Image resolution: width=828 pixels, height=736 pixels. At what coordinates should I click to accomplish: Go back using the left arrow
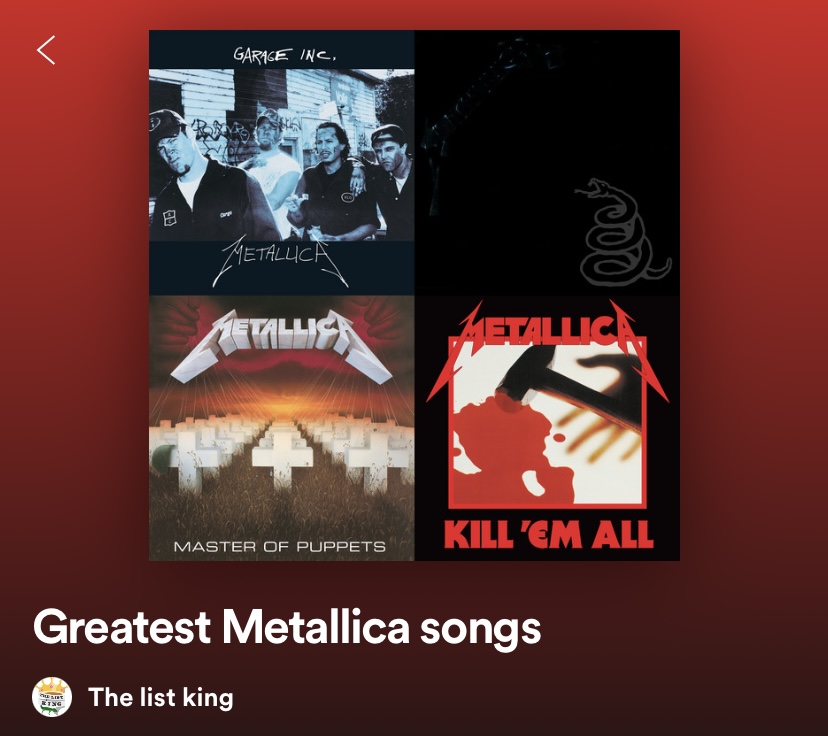46,50
